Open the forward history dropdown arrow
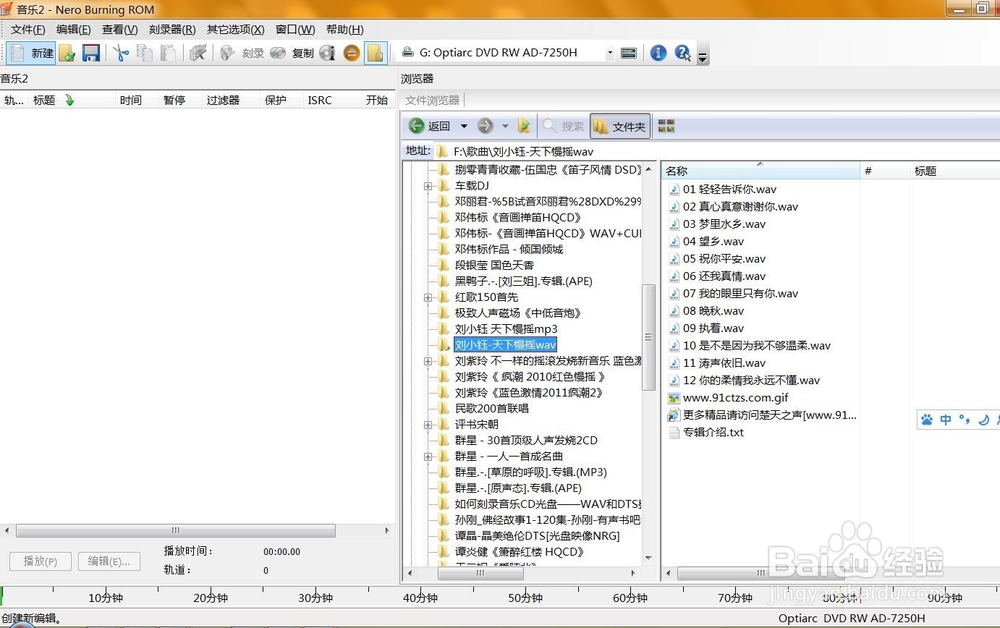Screen dimensions: 1000x628 (505, 126)
